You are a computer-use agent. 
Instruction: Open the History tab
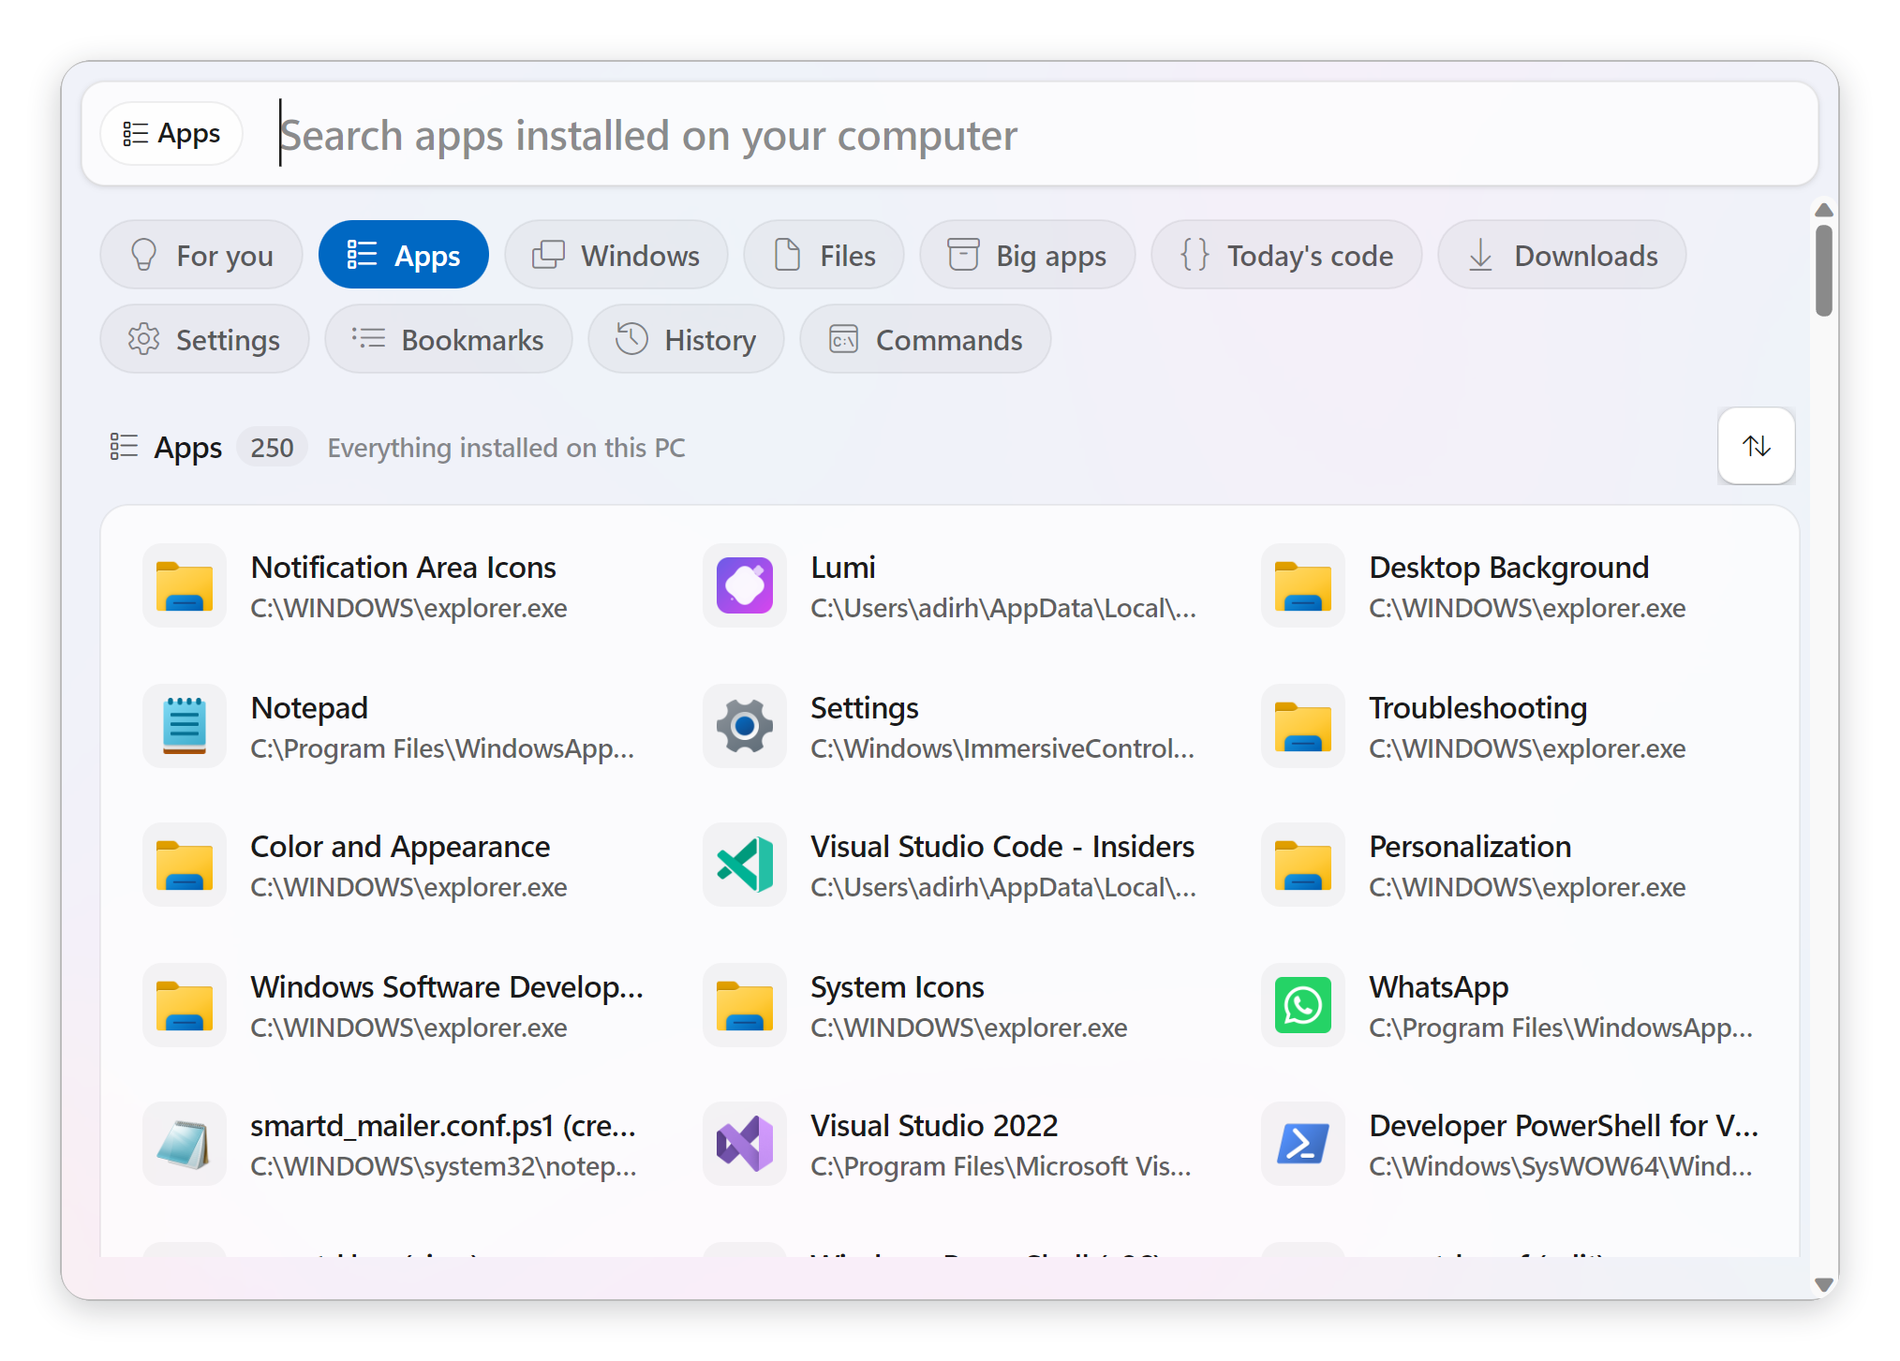(x=686, y=339)
